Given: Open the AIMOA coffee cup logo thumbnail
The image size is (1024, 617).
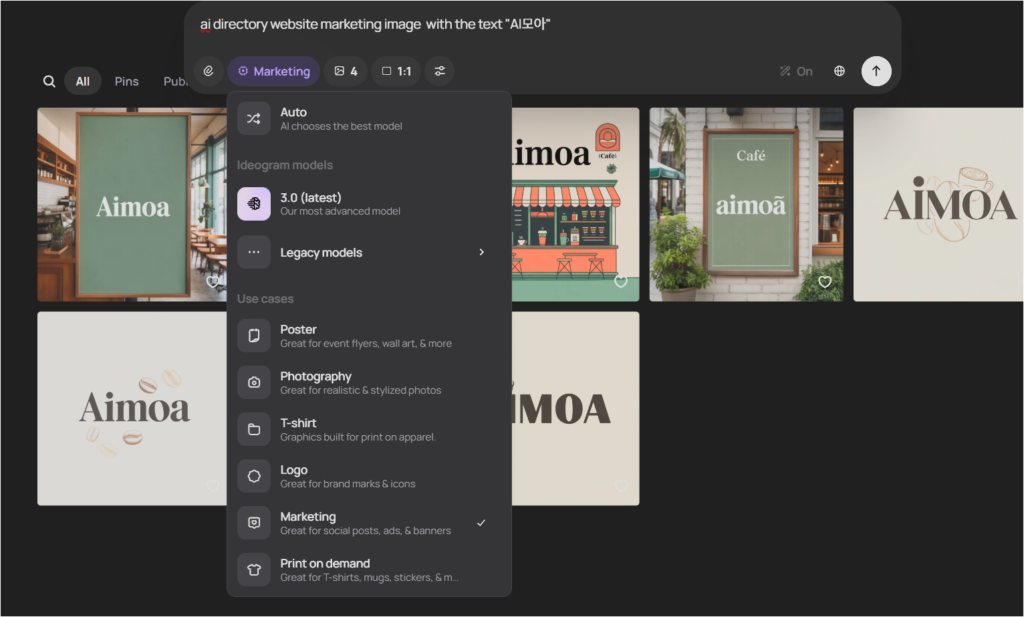Looking at the screenshot, I should tap(938, 204).
